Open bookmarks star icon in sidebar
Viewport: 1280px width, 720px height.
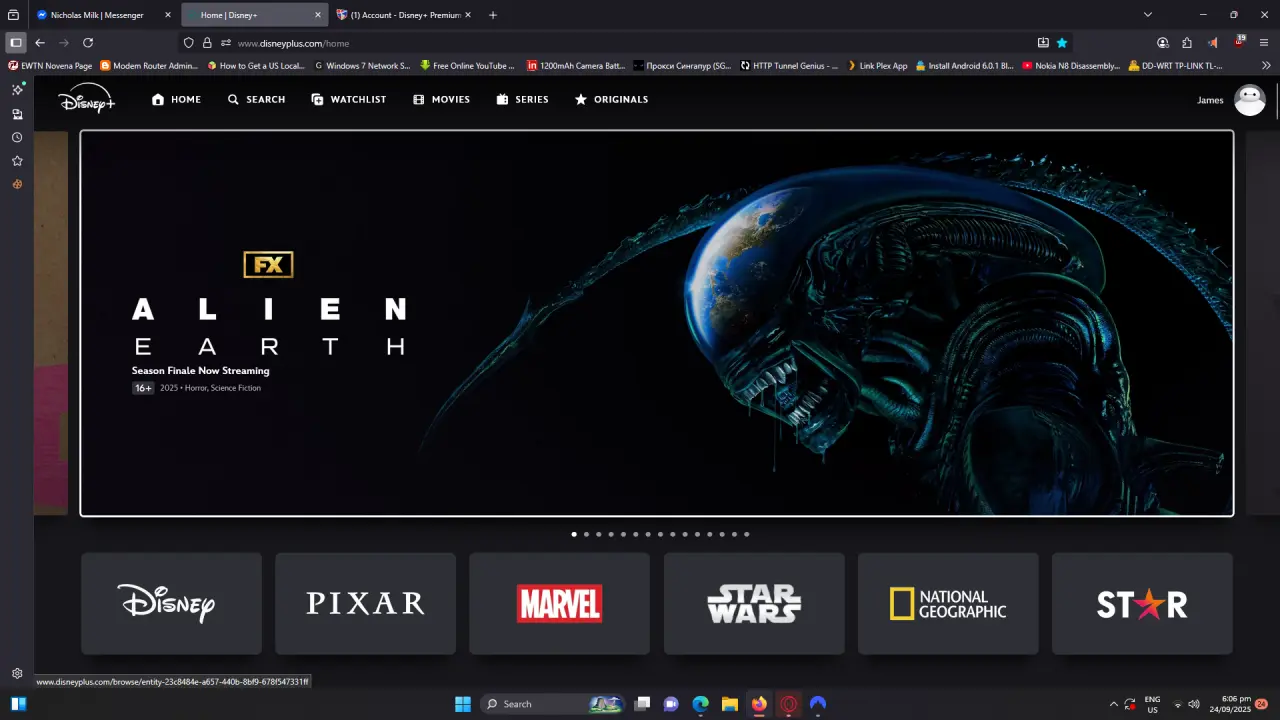(x=17, y=161)
